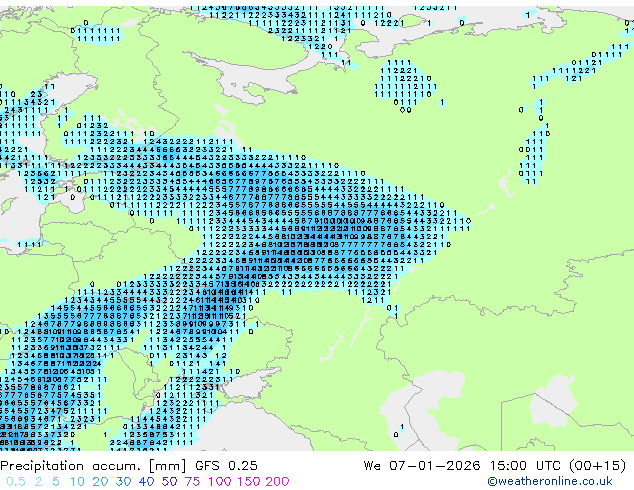Click the 75 mm legend value

click(192, 482)
